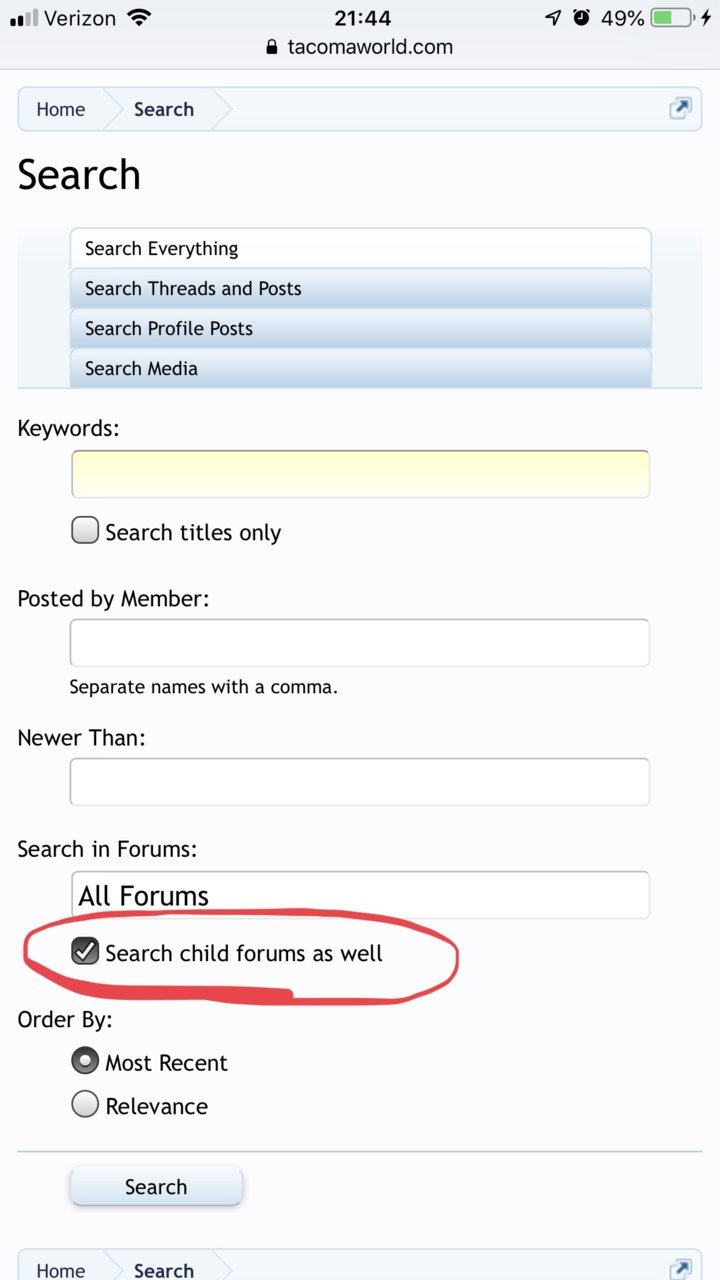
Task: Tap the alarm clock status icon
Action: pyautogui.click(x=582, y=18)
